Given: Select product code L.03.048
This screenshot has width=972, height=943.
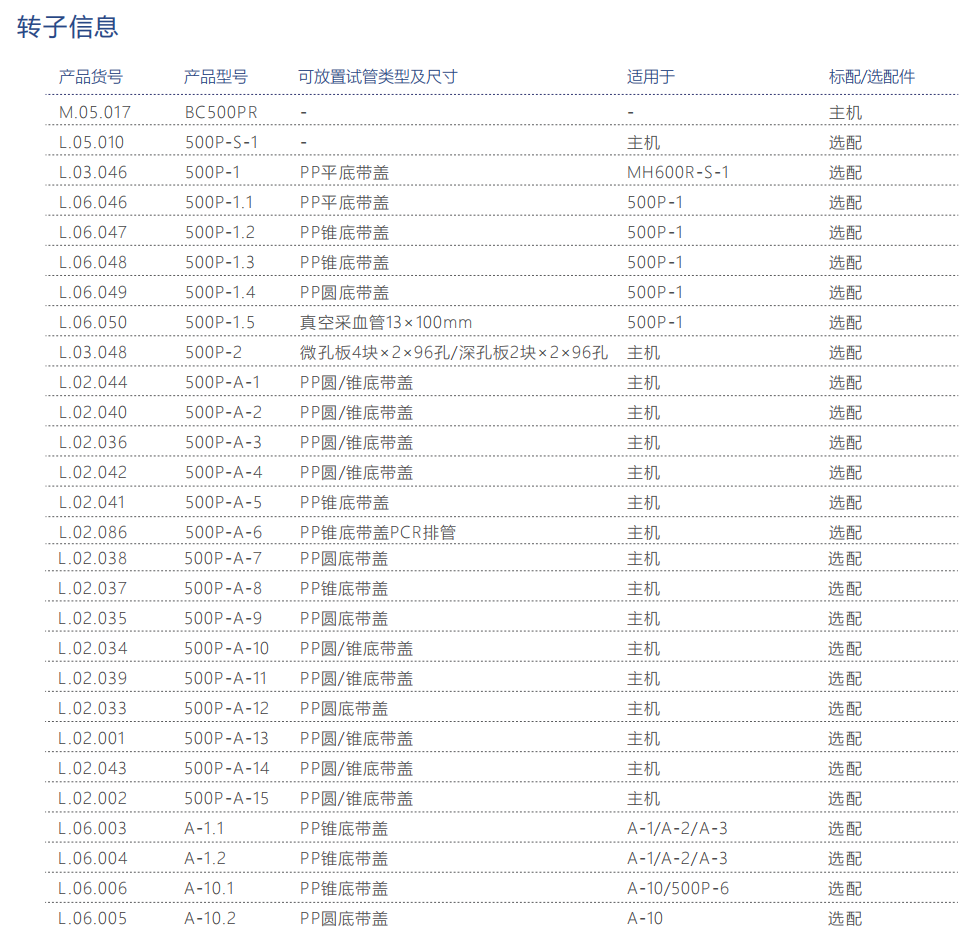Looking at the screenshot, I should (93, 353).
